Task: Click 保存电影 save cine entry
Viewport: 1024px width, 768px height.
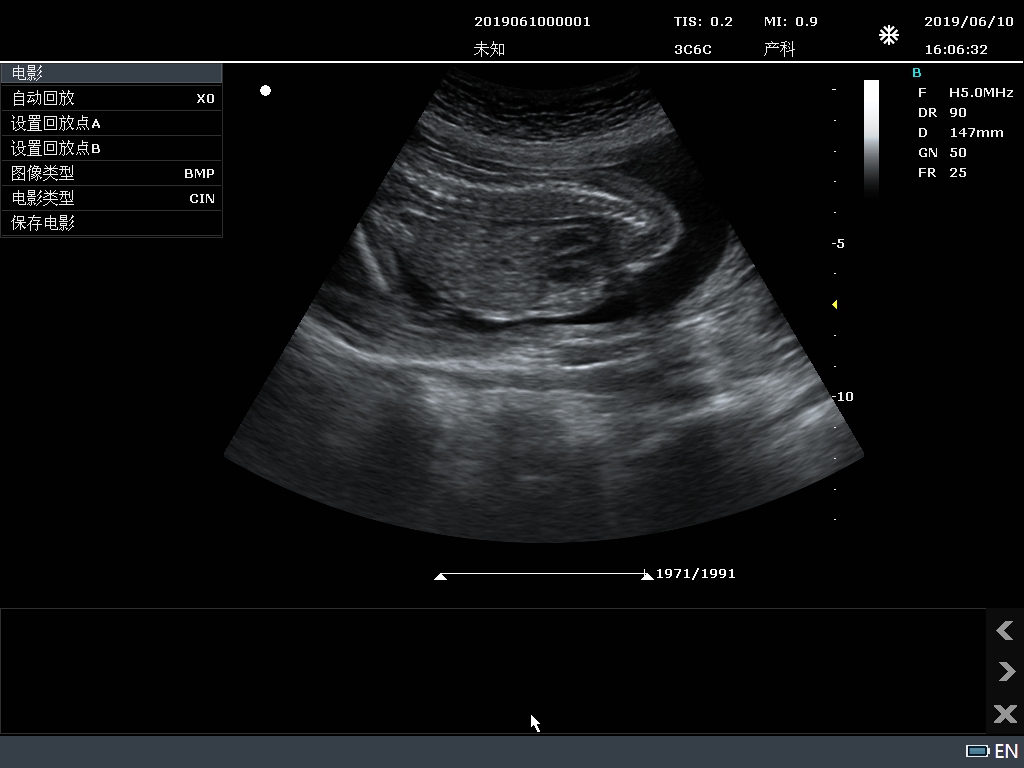Action: click(x=112, y=223)
